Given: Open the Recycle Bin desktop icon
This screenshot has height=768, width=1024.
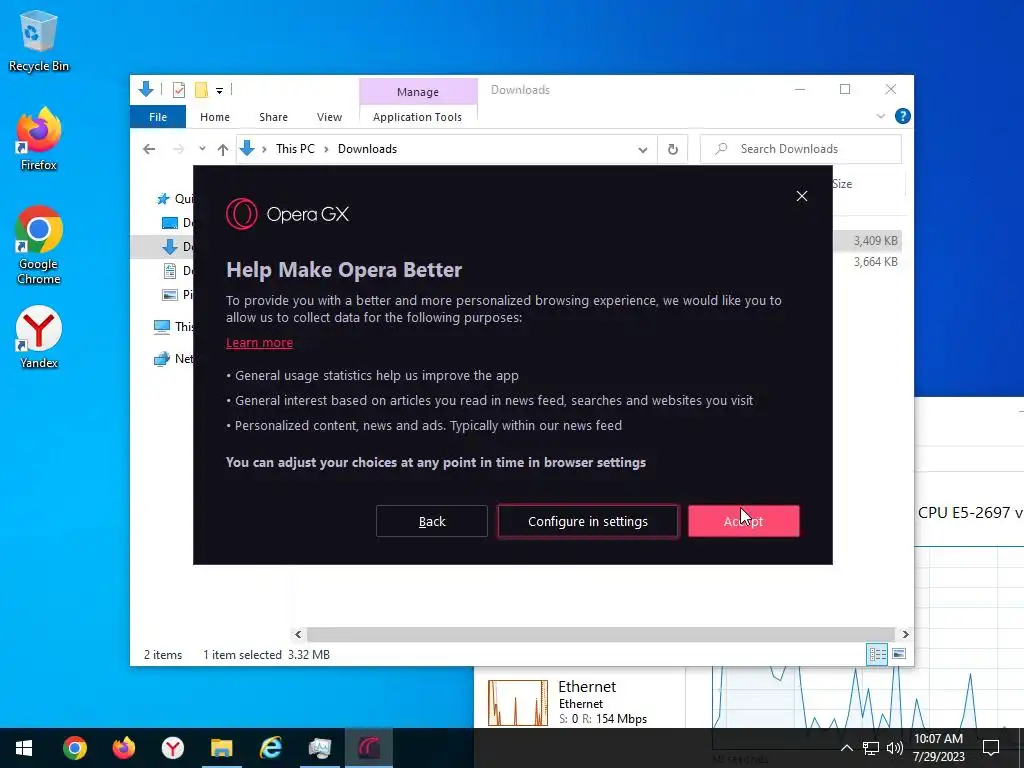Looking at the screenshot, I should pos(39,40).
